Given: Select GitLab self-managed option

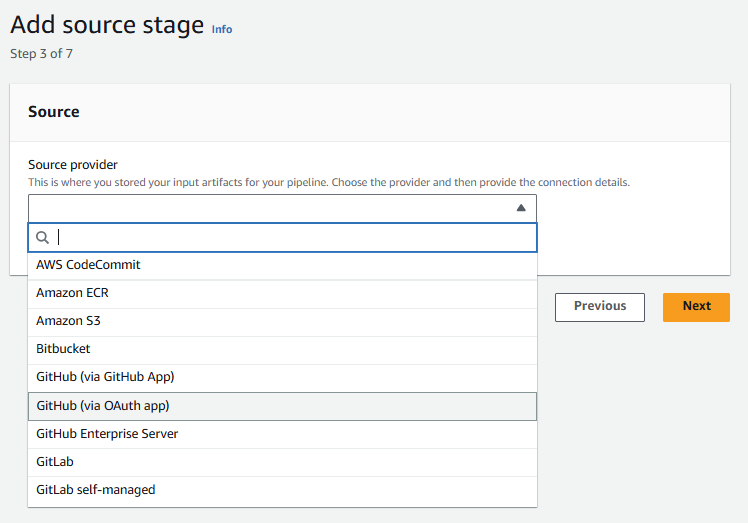Looking at the screenshot, I should [282, 490].
